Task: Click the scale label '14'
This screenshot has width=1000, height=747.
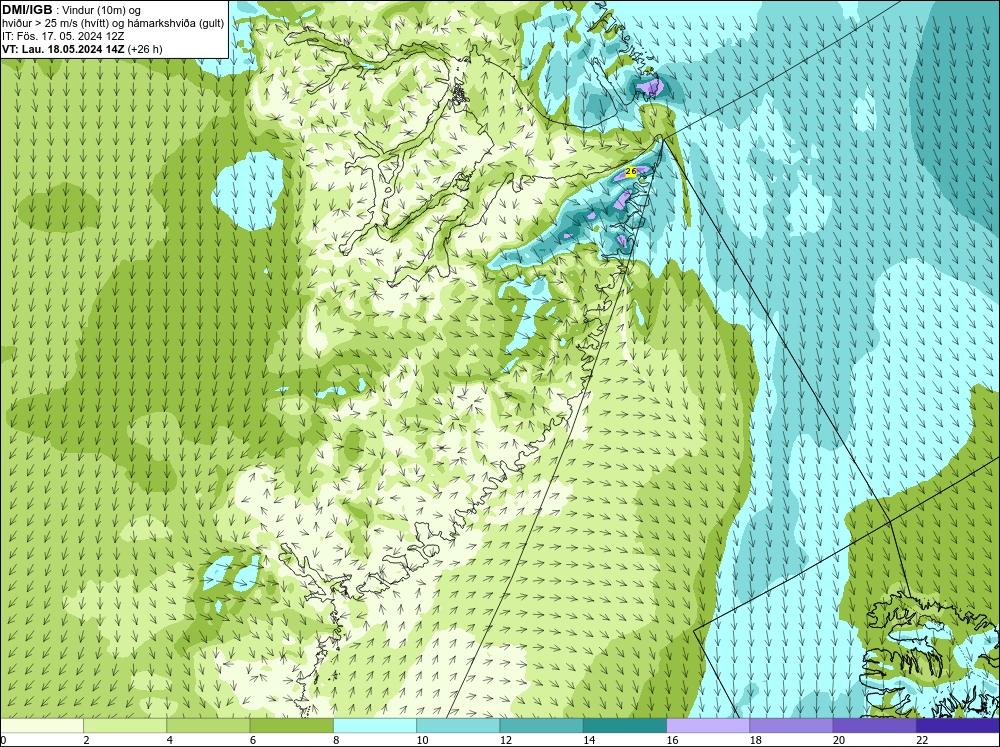Action: [589, 740]
